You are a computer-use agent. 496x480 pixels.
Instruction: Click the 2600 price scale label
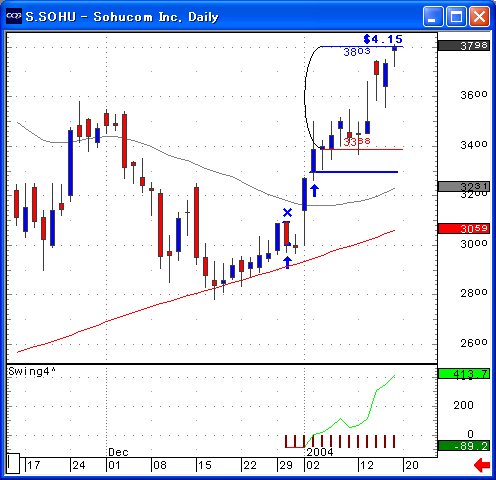click(474, 343)
